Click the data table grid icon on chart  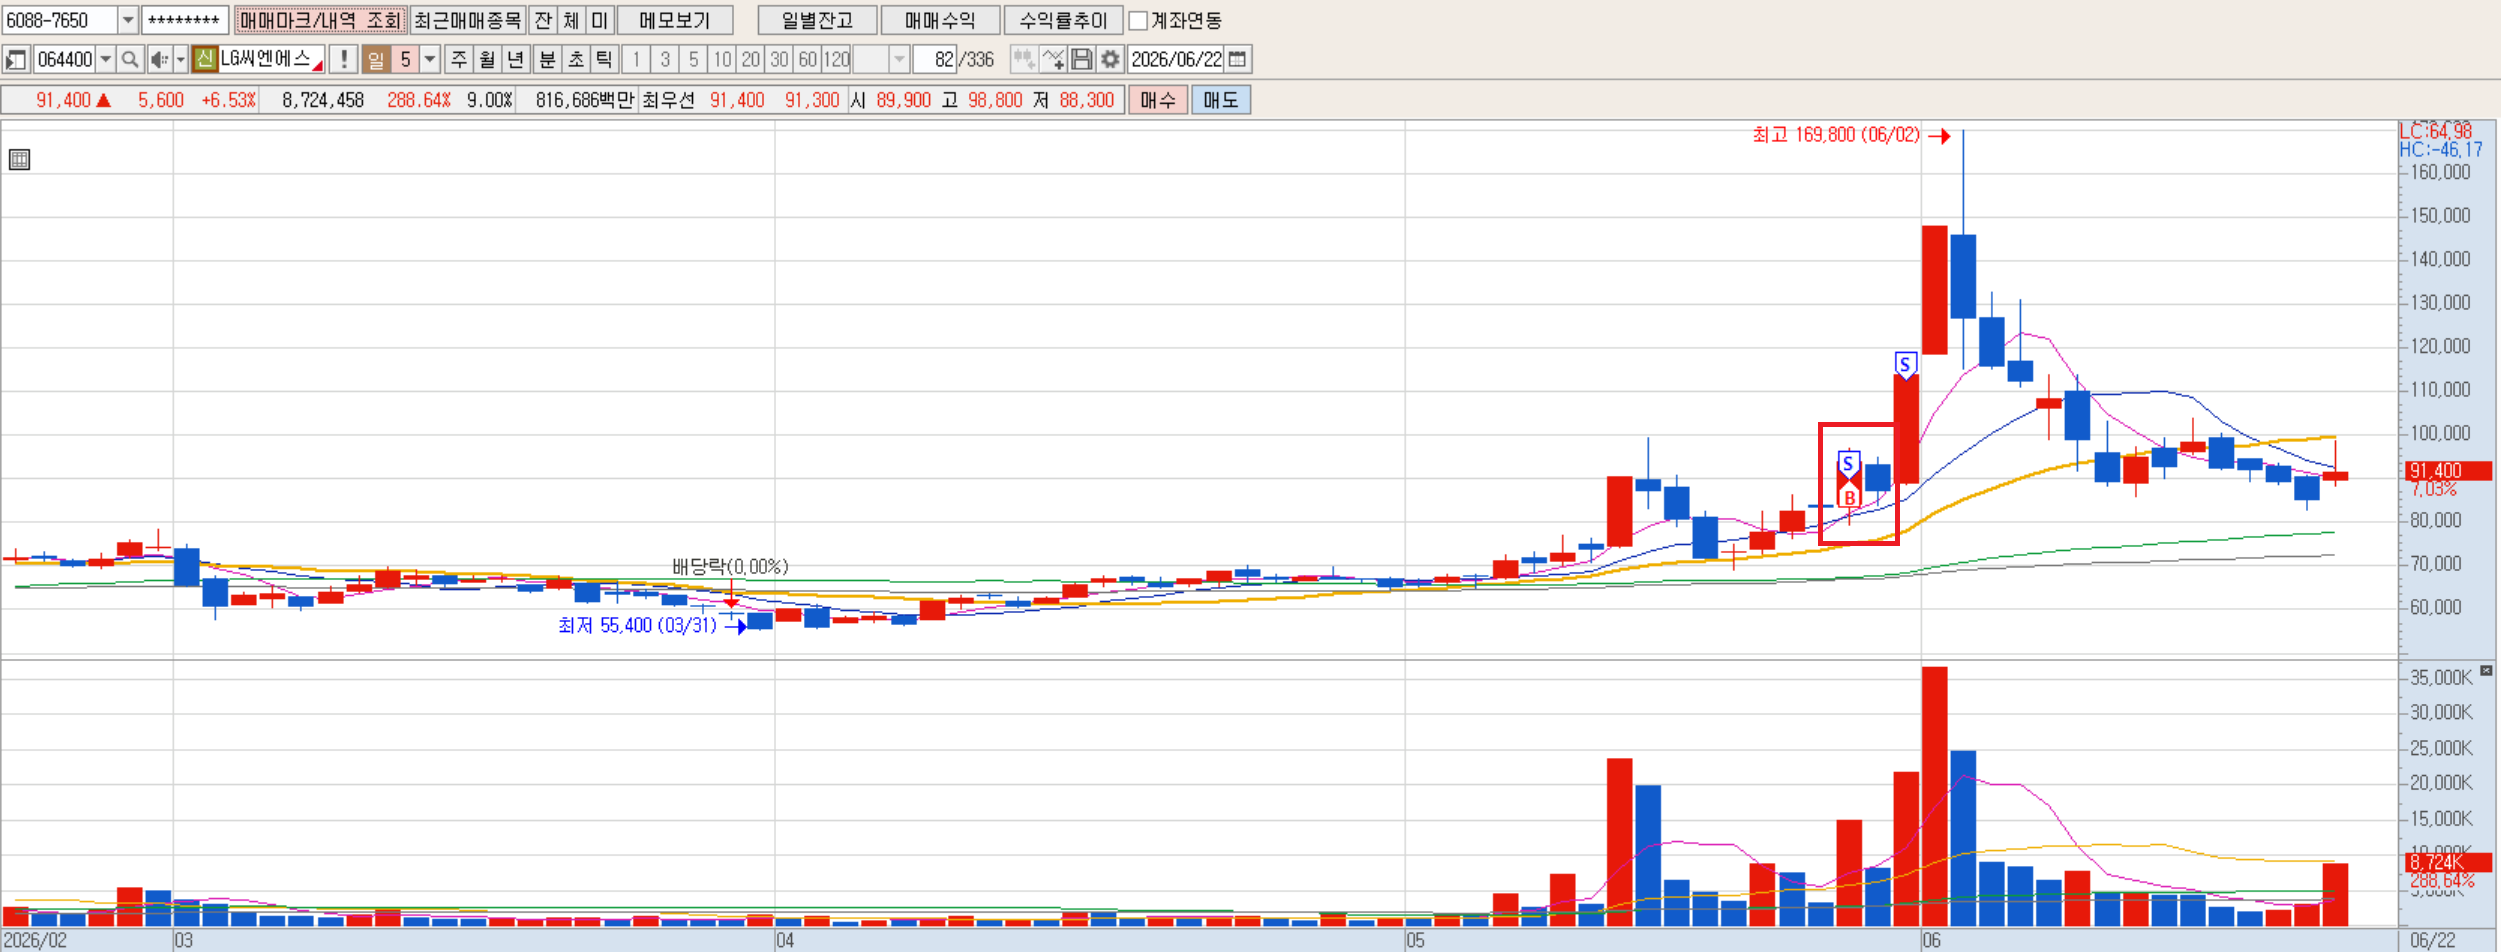coord(20,160)
